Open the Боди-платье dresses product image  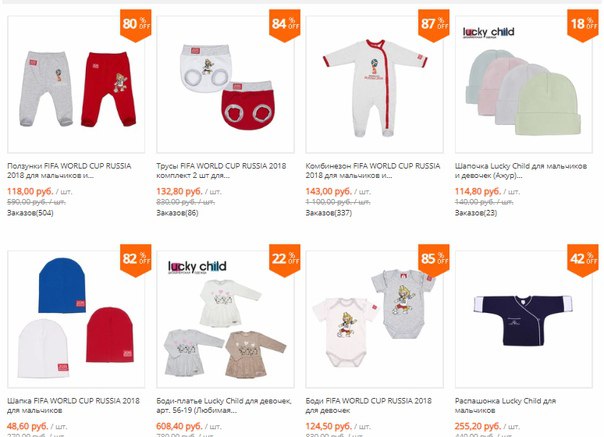click(x=225, y=319)
